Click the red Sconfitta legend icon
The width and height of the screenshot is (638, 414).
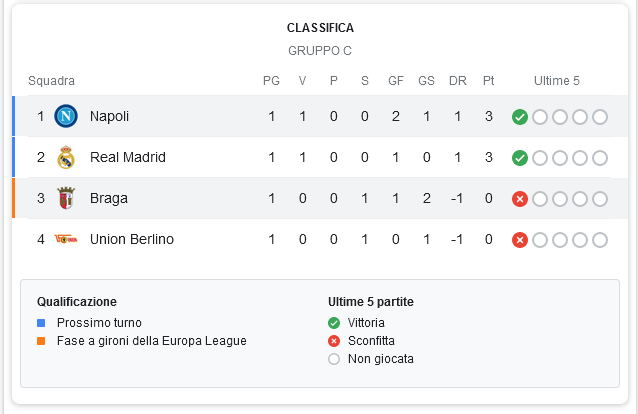[x=334, y=341]
